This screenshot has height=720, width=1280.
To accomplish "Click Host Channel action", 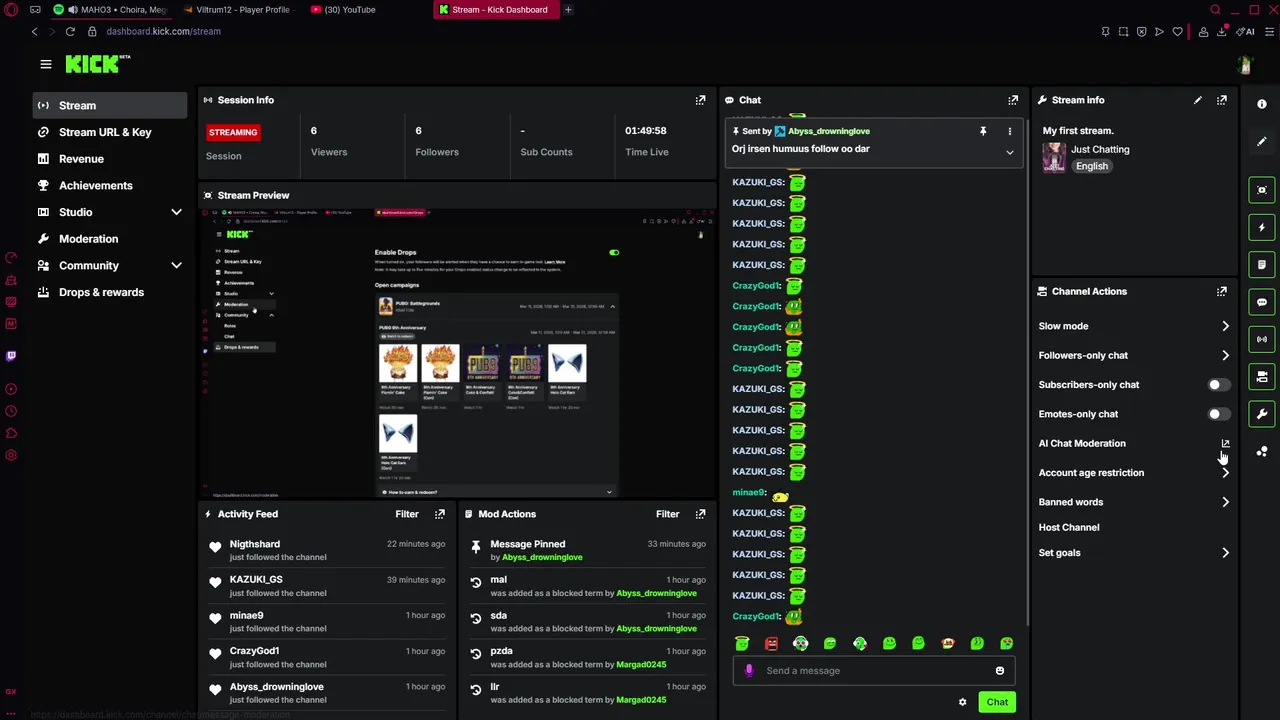I will pos(1069,527).
